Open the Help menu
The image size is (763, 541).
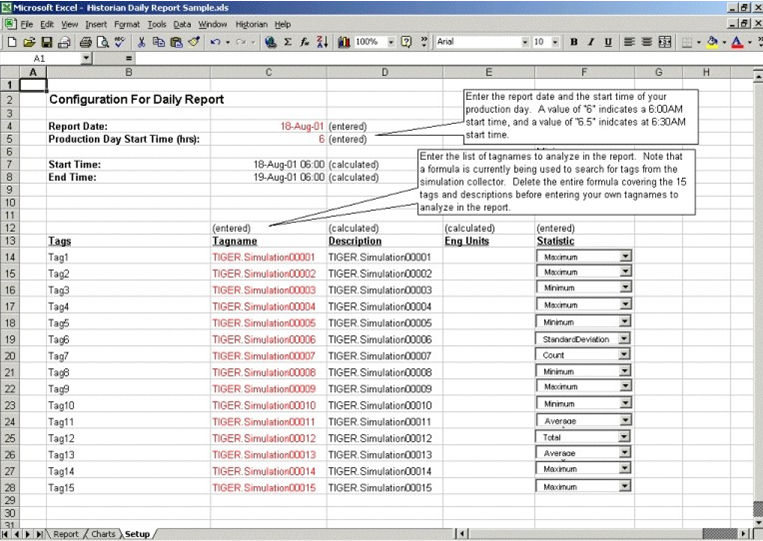click(283, 24)
